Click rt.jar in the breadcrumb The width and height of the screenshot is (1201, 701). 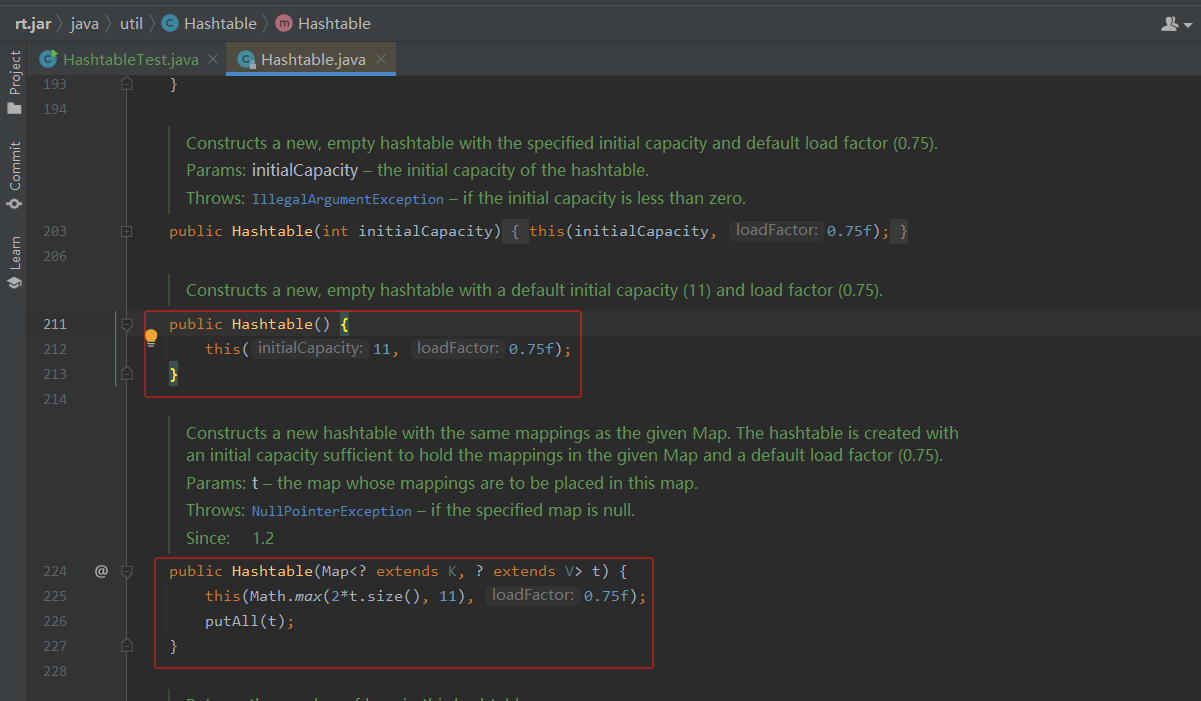pos(32,22)
